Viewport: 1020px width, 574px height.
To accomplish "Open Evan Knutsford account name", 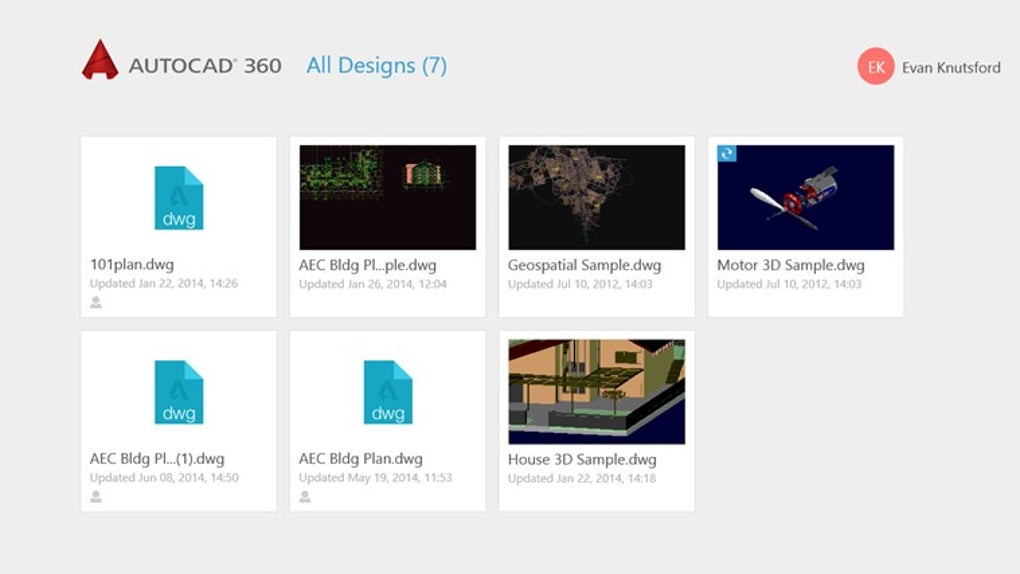I will point(951,68).
